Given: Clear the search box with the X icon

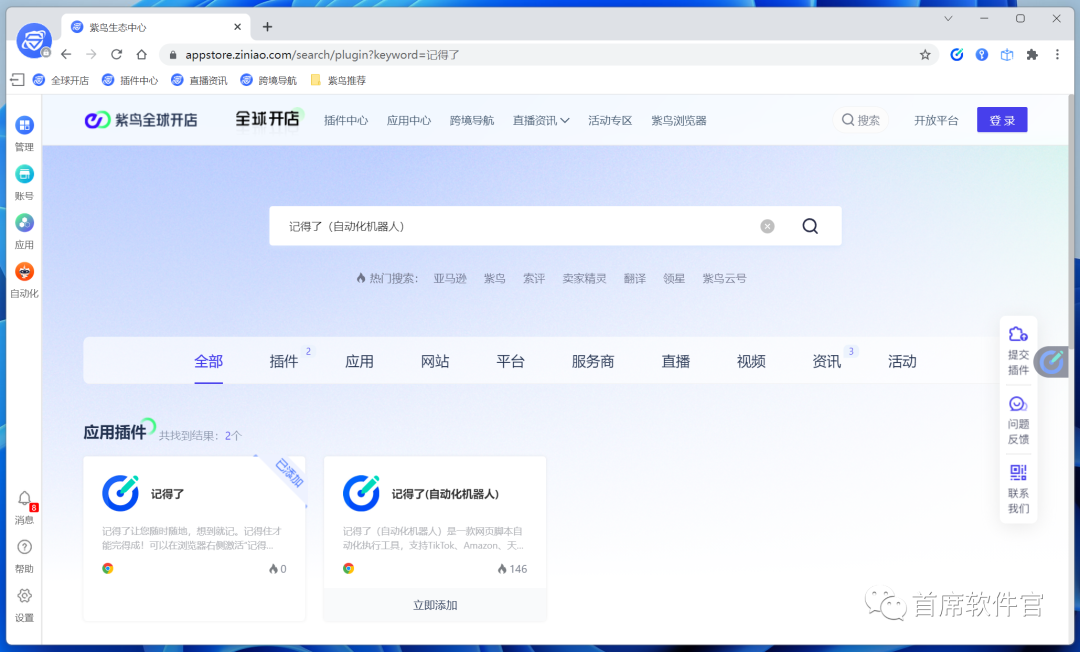Looking at the screenshot, I should coord(767,226).
